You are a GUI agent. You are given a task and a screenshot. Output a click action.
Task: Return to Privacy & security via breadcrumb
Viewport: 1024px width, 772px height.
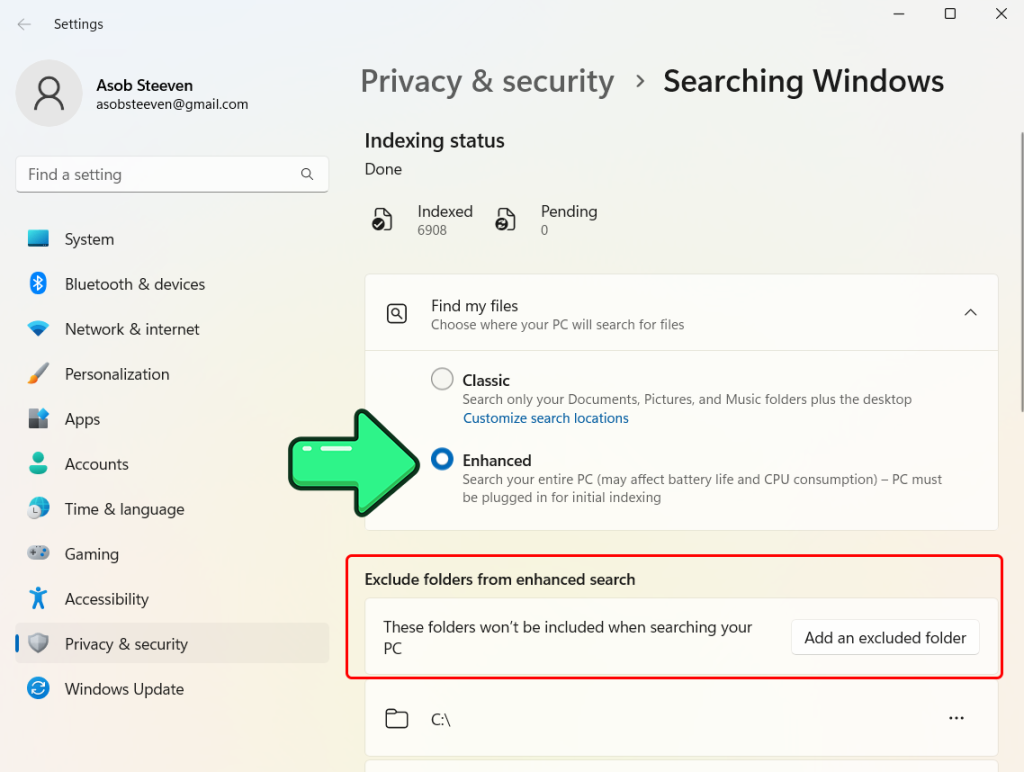click(x=487, y=81)
